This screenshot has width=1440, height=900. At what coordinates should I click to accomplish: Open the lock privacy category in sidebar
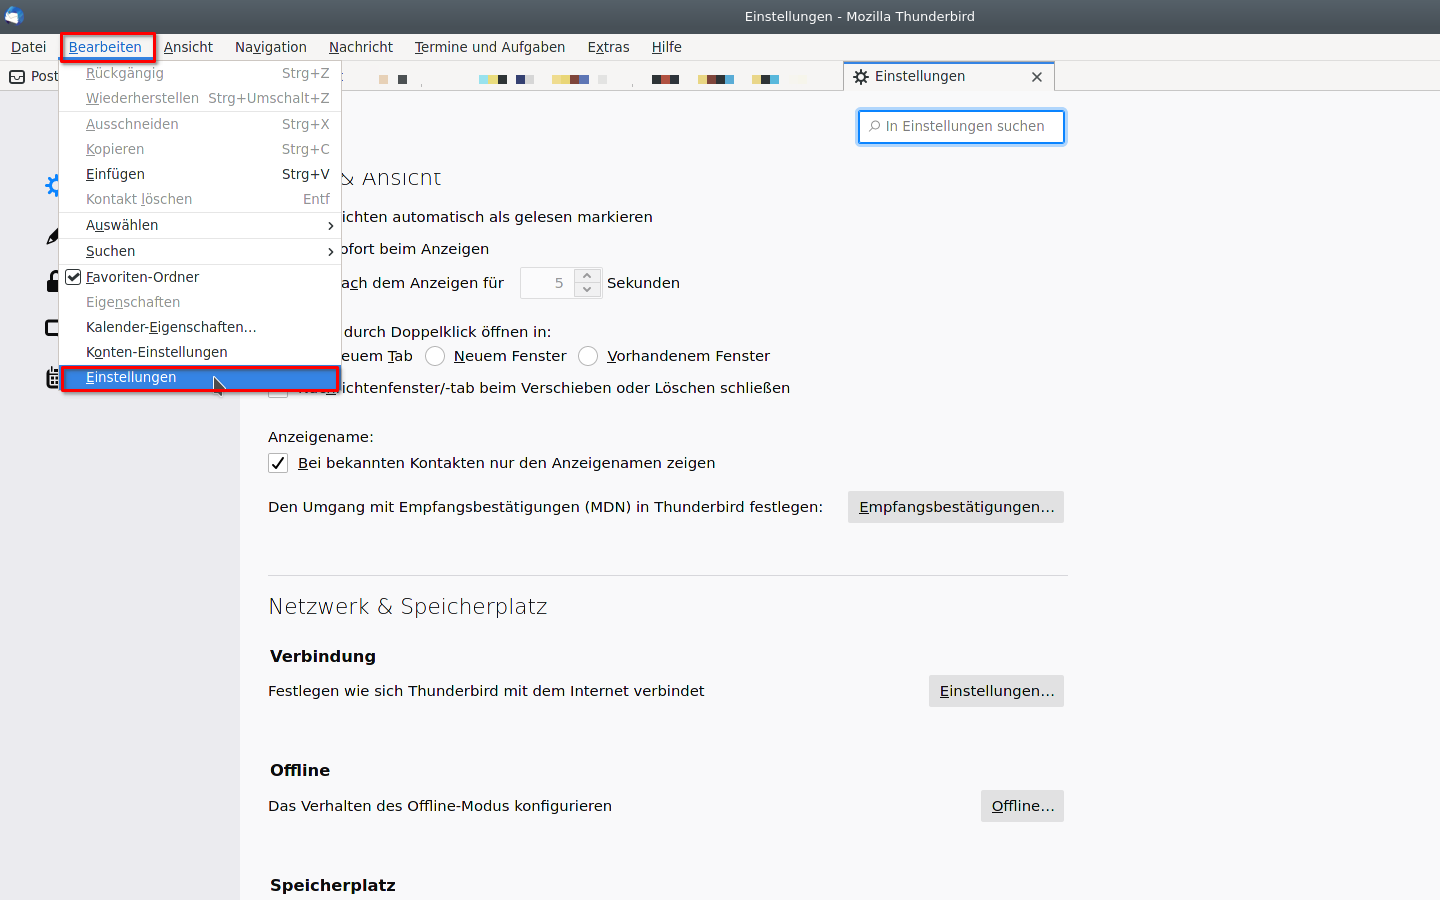(52, 282)
